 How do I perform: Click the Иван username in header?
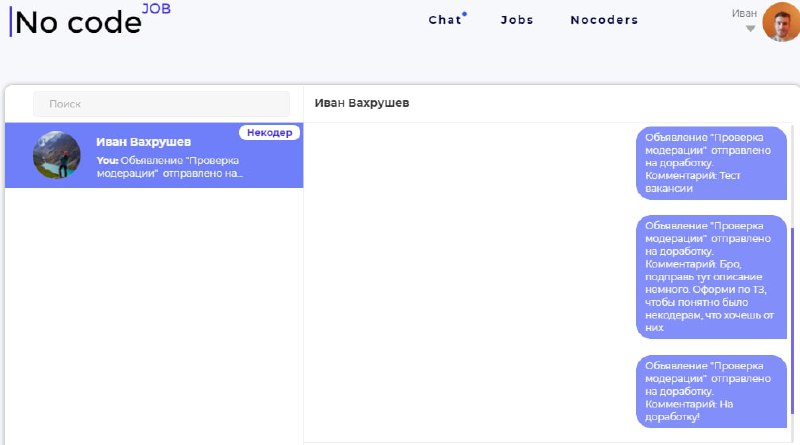(x=744, y=14)
